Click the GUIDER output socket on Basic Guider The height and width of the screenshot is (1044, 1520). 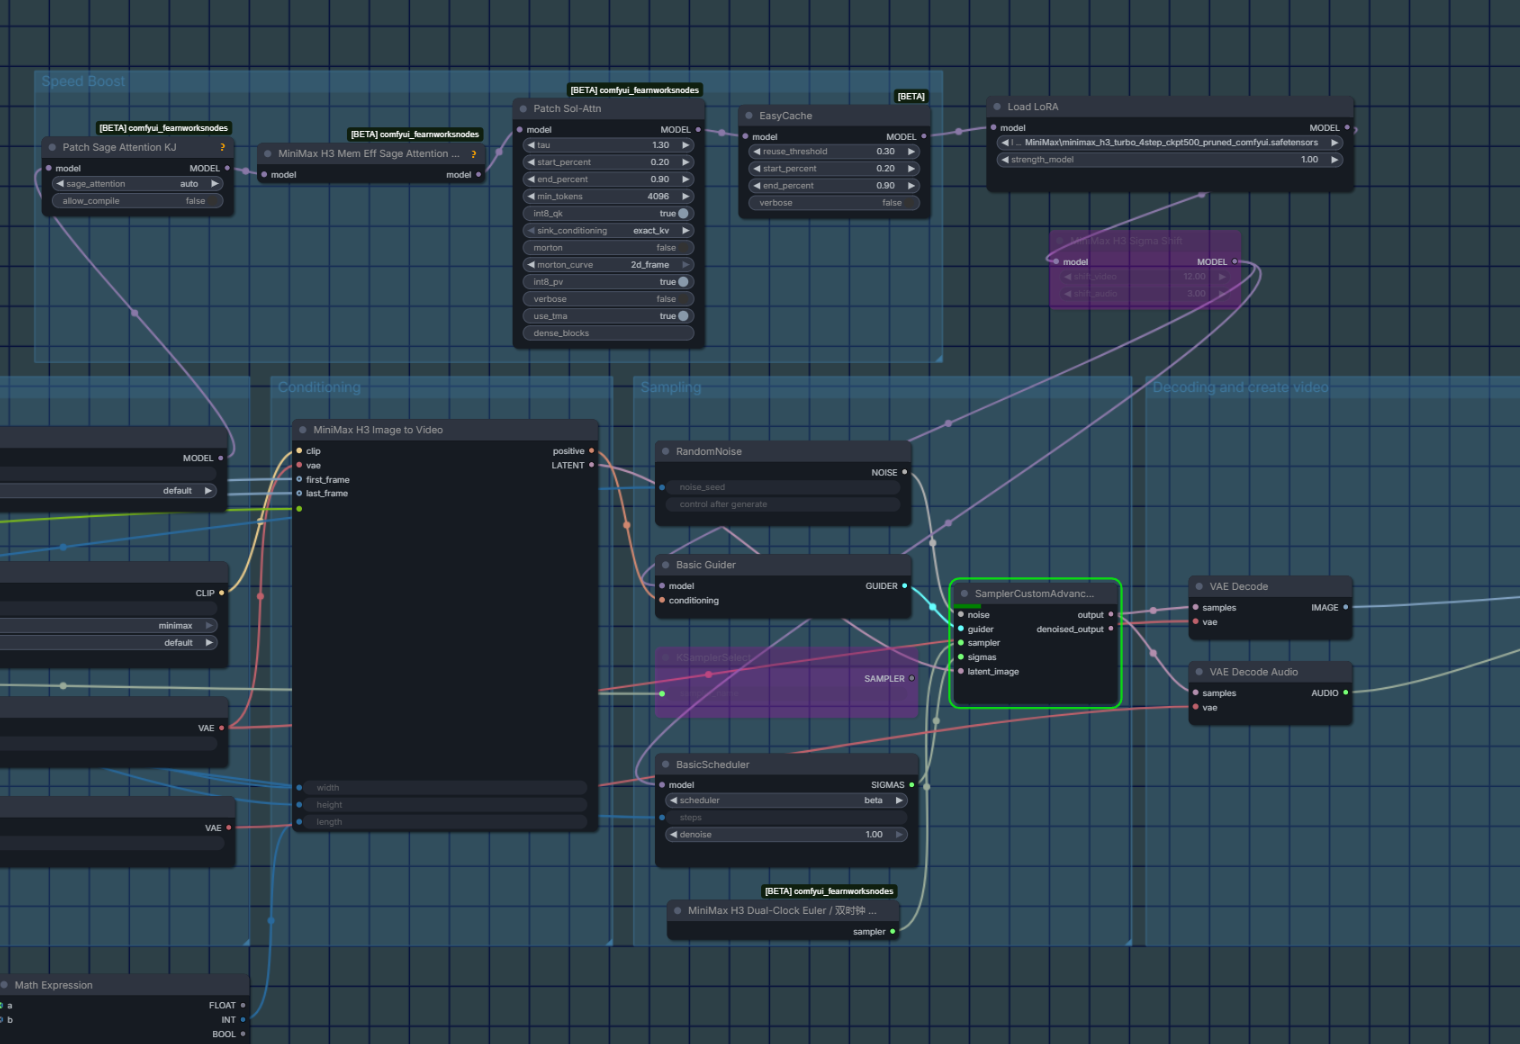point(905,586)
